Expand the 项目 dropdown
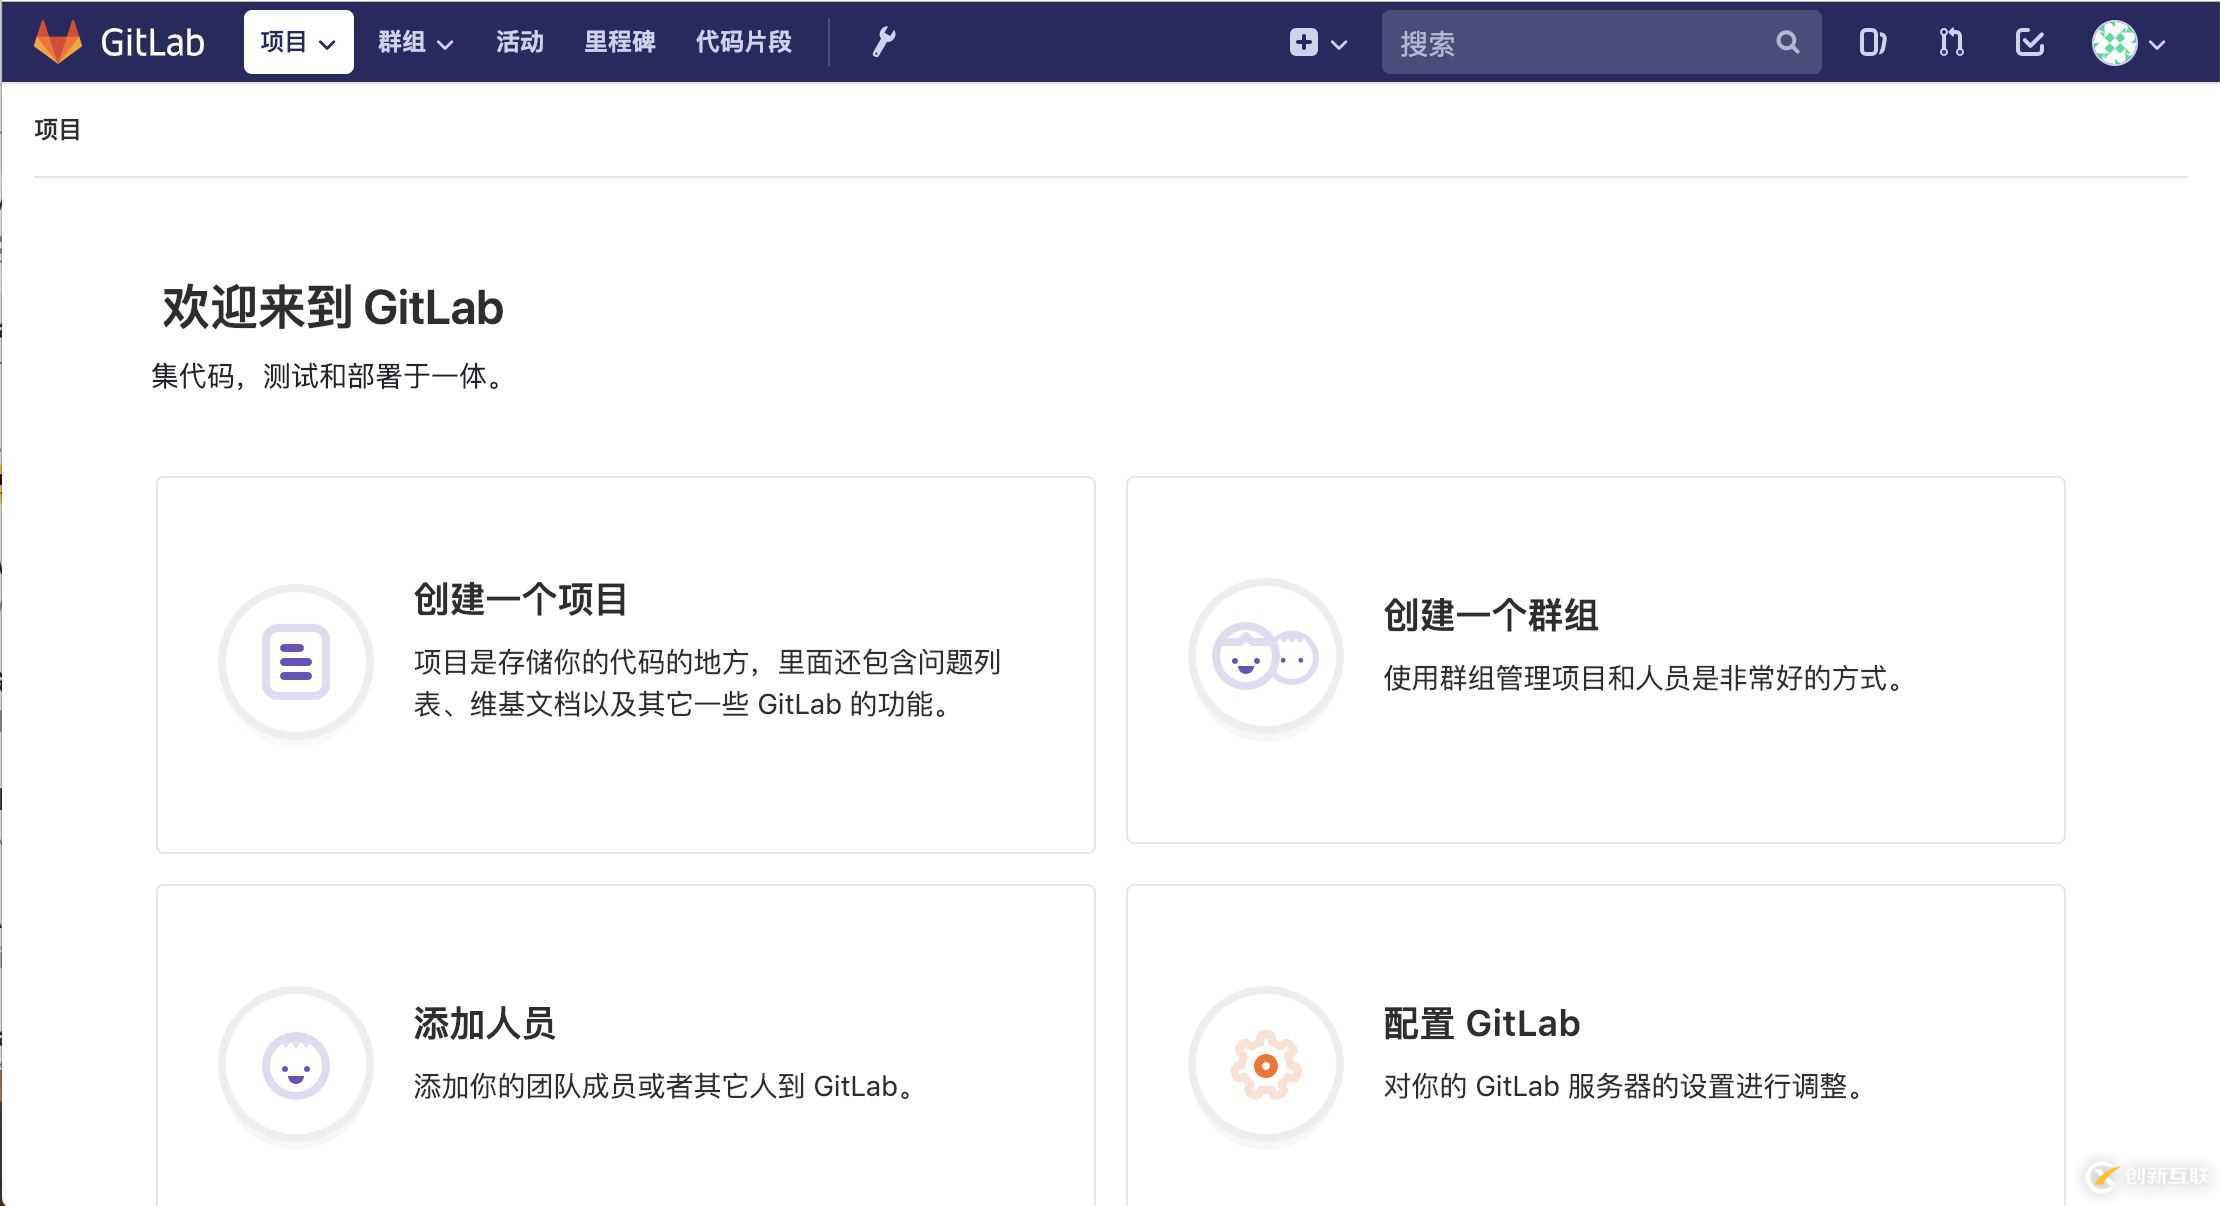The height and width of the screenshot is (1206, 2220). tap(298, 42)
